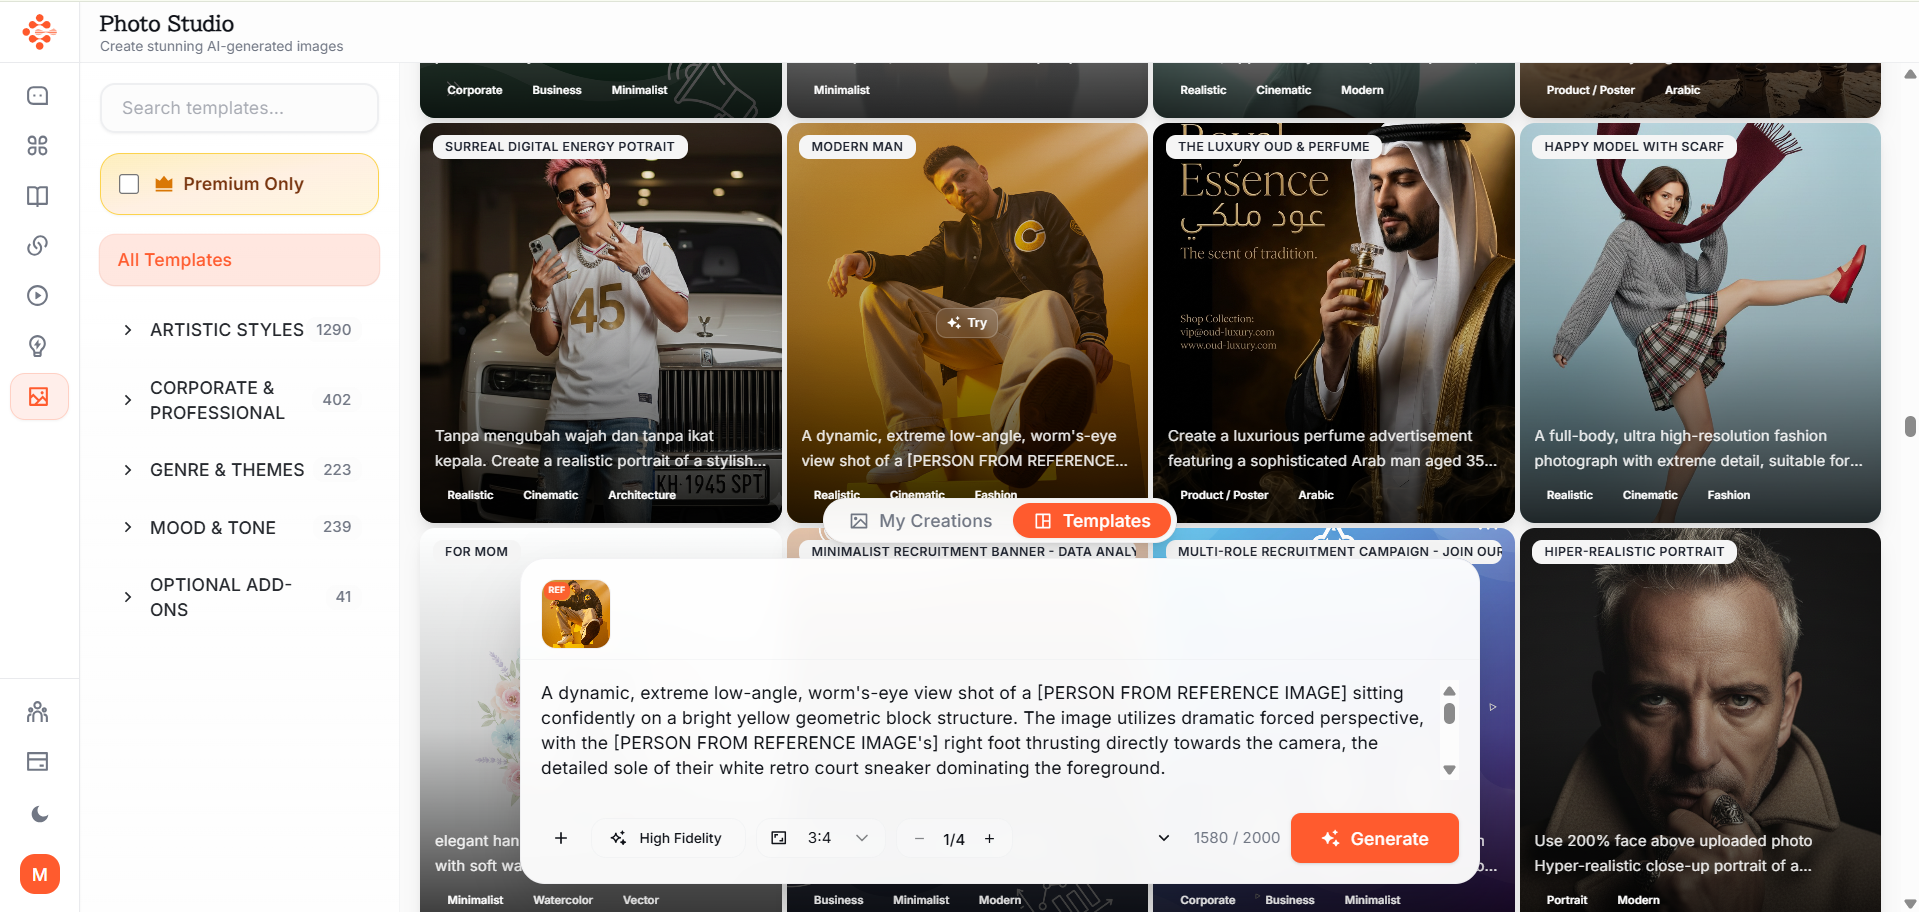Open the High Fidelity mode selector
The image size is (1919, 912).
tap(668, 838)
